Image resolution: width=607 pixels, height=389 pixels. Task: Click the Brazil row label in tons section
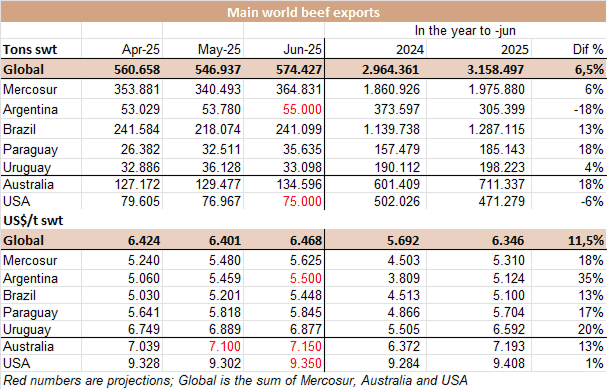pyautogui.click(x=19, y=129)
